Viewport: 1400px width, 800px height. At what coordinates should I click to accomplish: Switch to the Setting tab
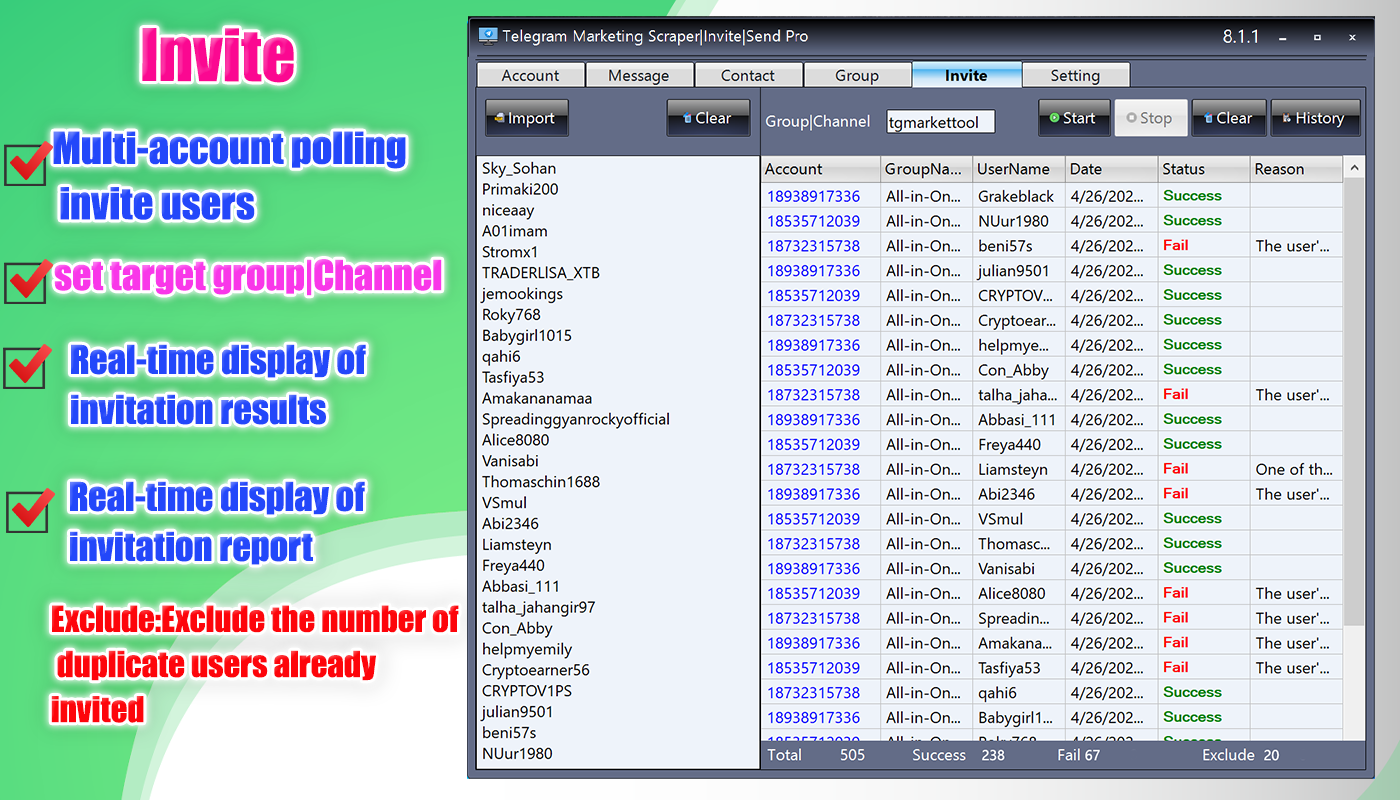(1076, 74)
